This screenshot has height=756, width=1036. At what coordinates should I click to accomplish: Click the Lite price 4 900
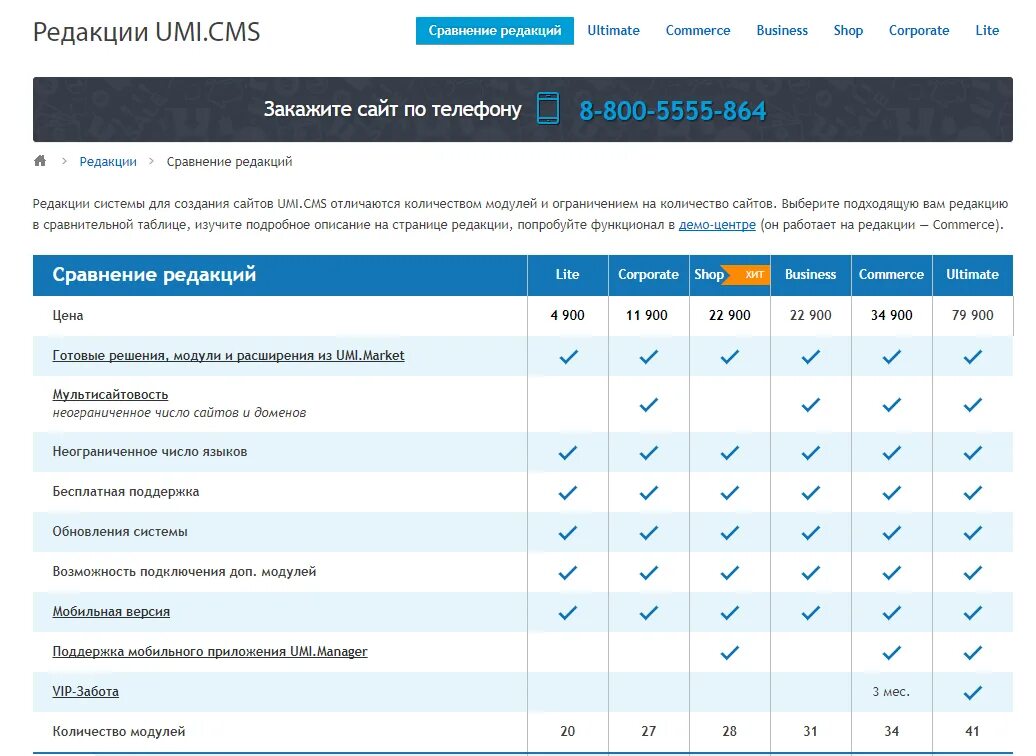point(568,315)
